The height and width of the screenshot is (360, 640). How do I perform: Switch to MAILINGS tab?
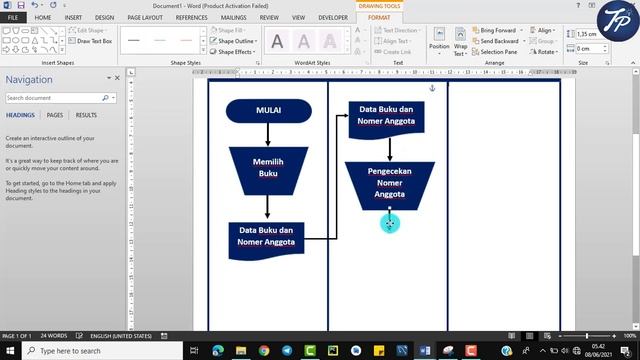point(233,18)
